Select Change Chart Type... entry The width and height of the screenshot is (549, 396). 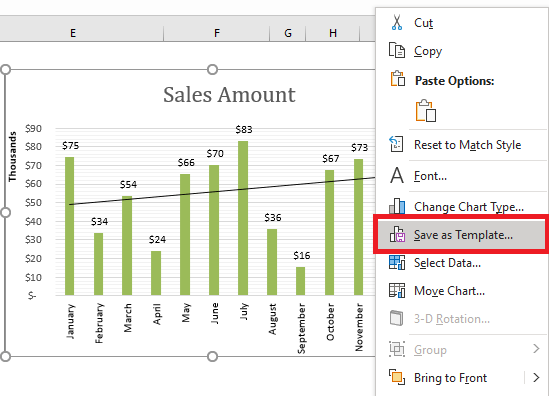point(469,207)
